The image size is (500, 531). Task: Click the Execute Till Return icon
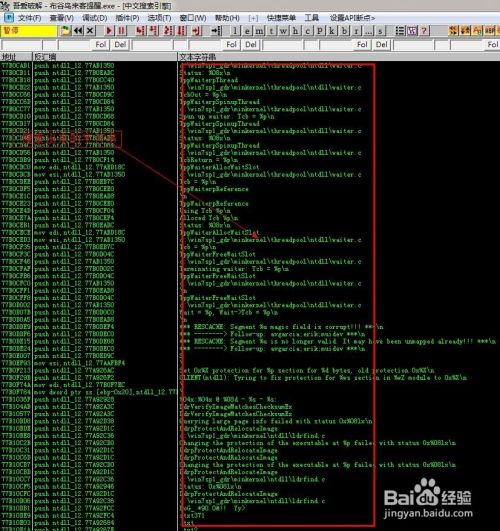(196, 31)
